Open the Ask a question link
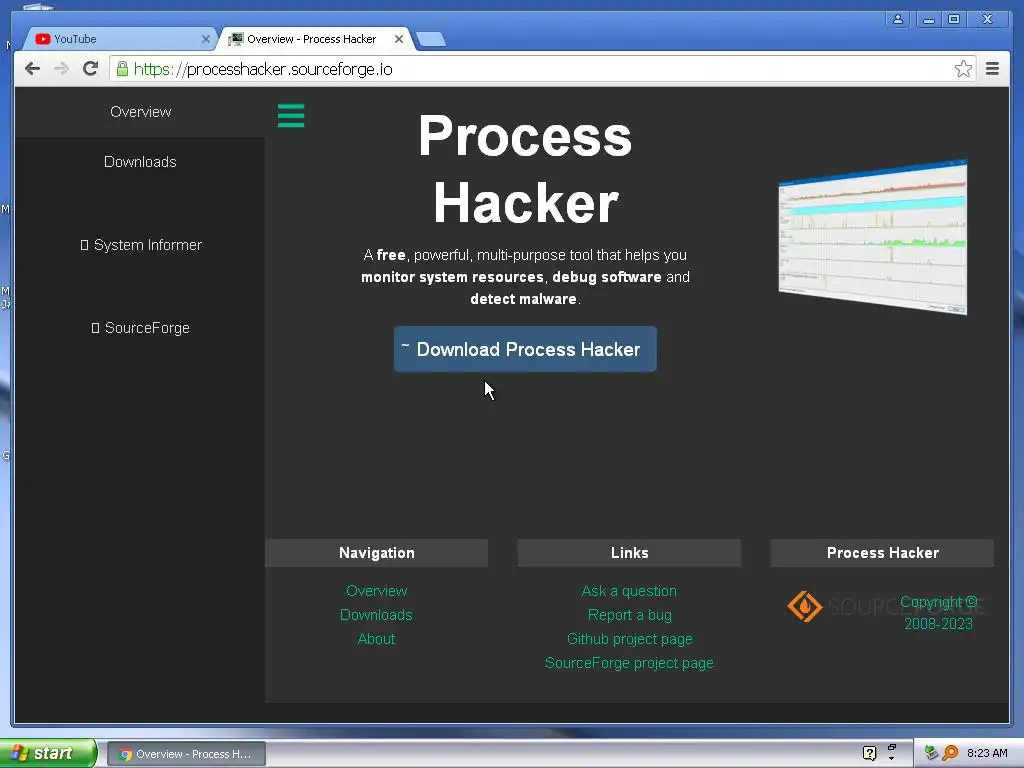 tap(629, 591)
